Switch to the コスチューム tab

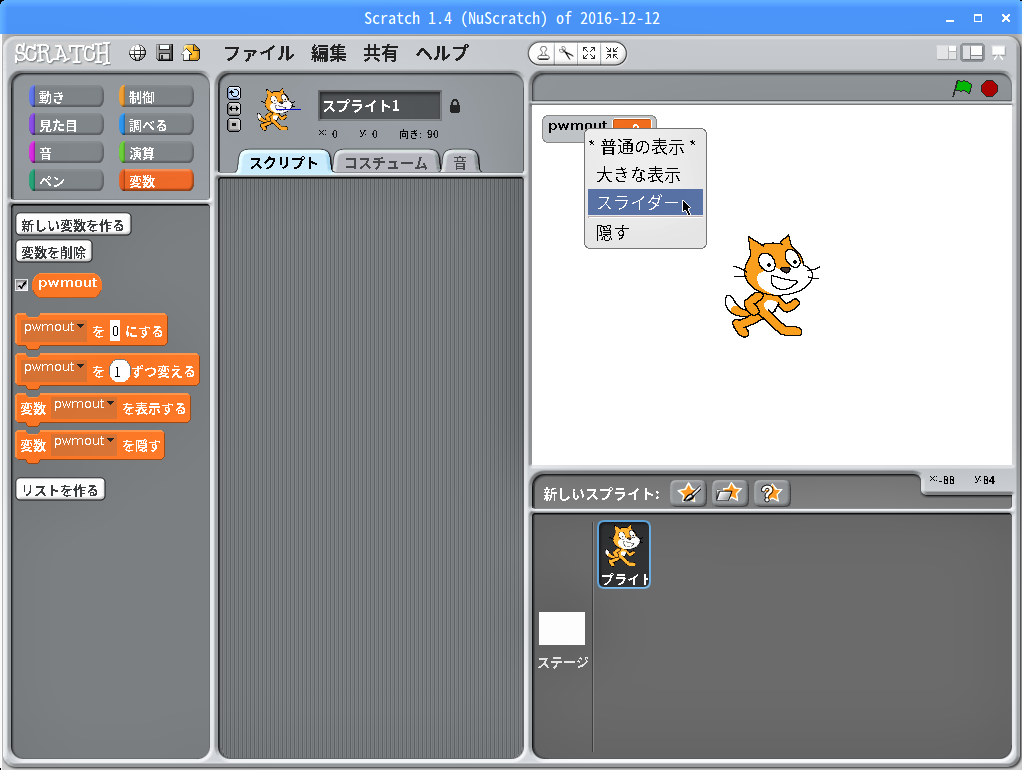pyautogui.click(x=386, y=162)
